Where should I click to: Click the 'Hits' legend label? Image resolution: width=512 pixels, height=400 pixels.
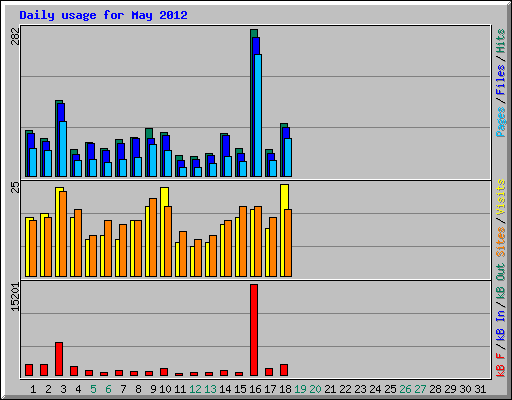(x=500, y=41)
